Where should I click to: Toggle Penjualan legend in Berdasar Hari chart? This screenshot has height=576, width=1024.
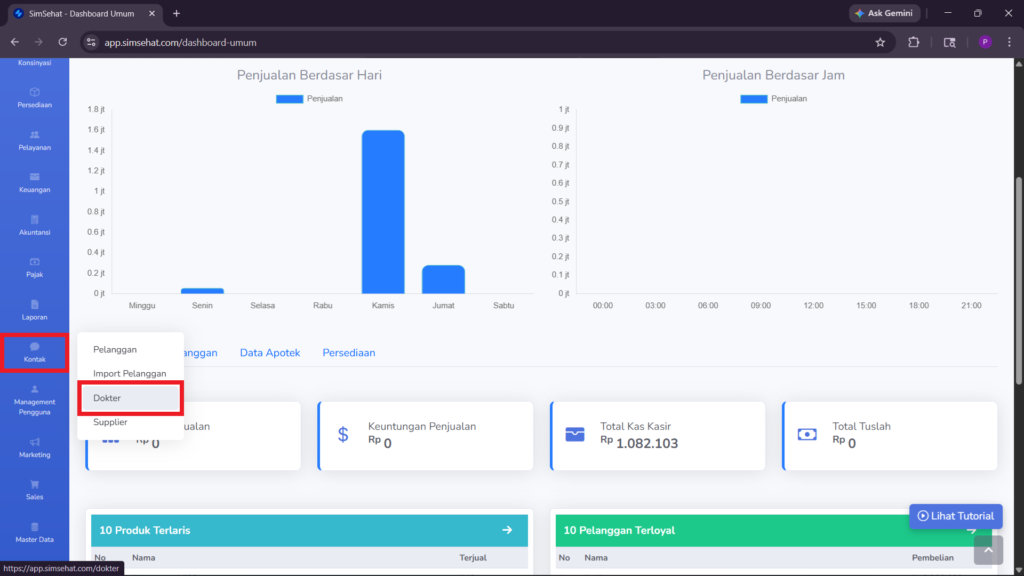click(x=309, y=99)
